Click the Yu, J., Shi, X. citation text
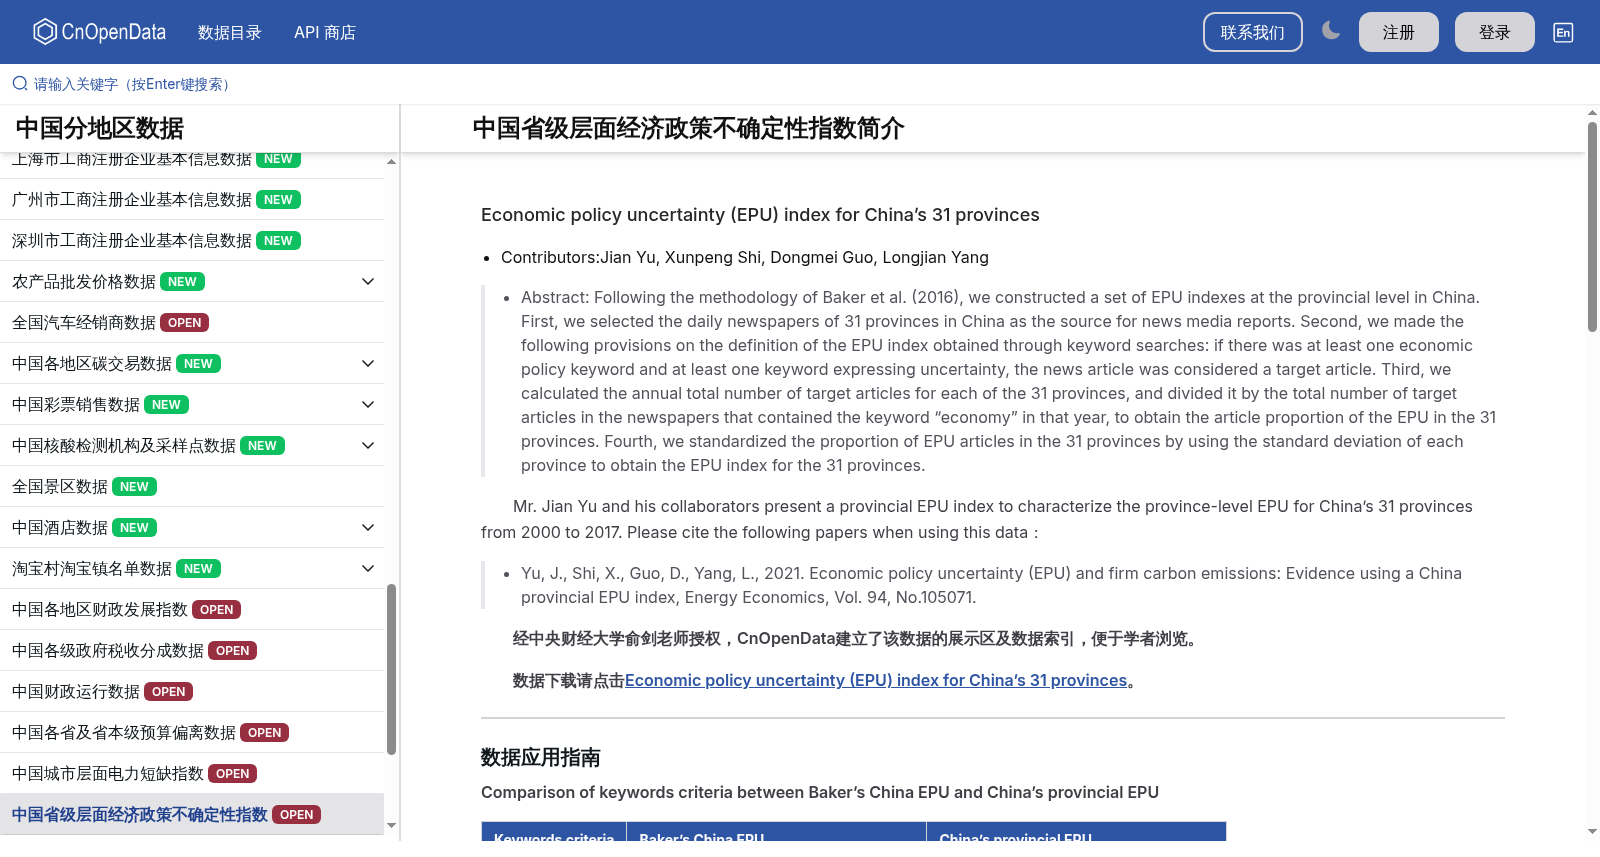 tap(991, 585)
